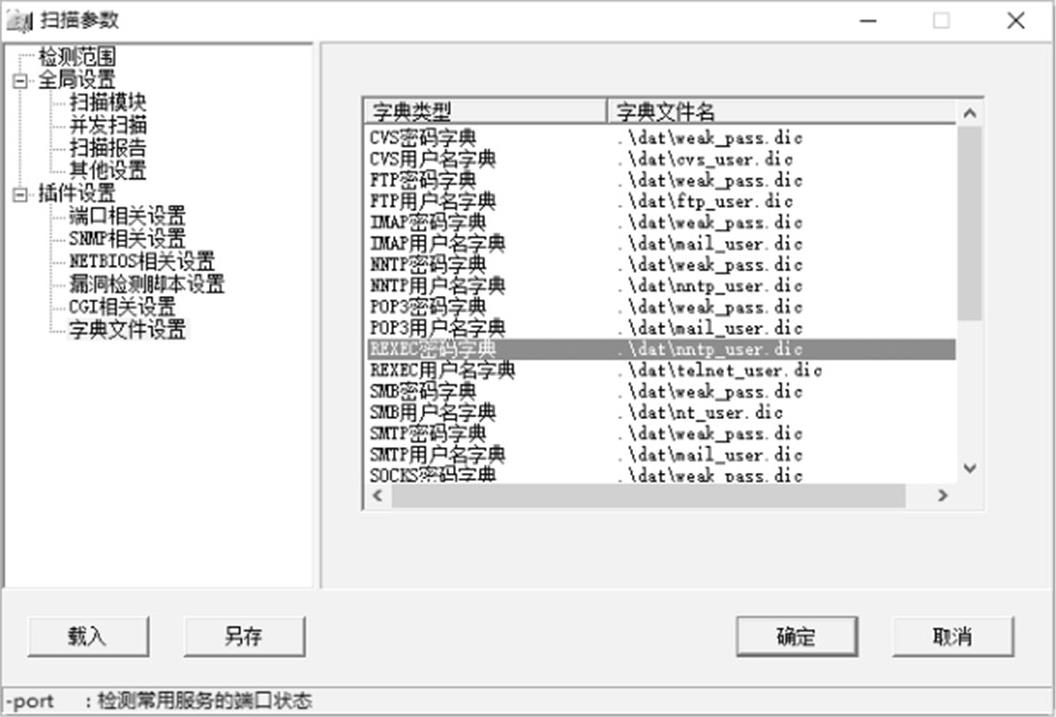
Task: Select 全局设置 tree item
Action: point(77,79)
